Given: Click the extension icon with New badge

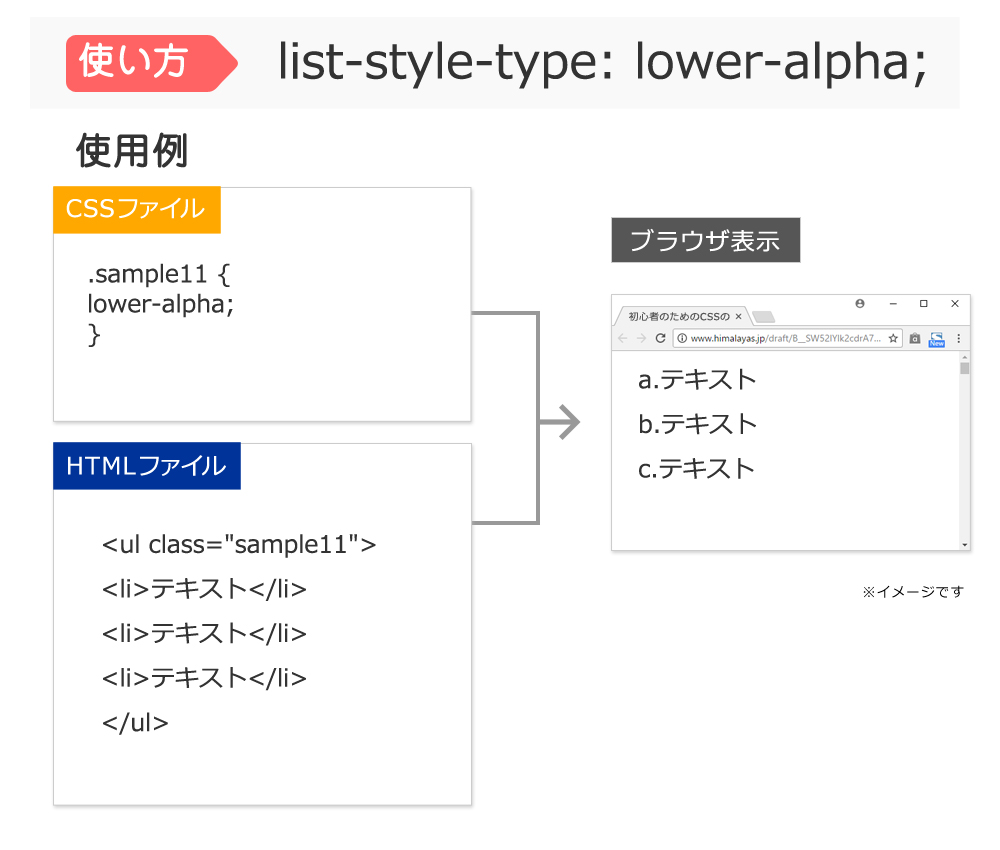Looking at the screenshot, I should click(936, 339).
